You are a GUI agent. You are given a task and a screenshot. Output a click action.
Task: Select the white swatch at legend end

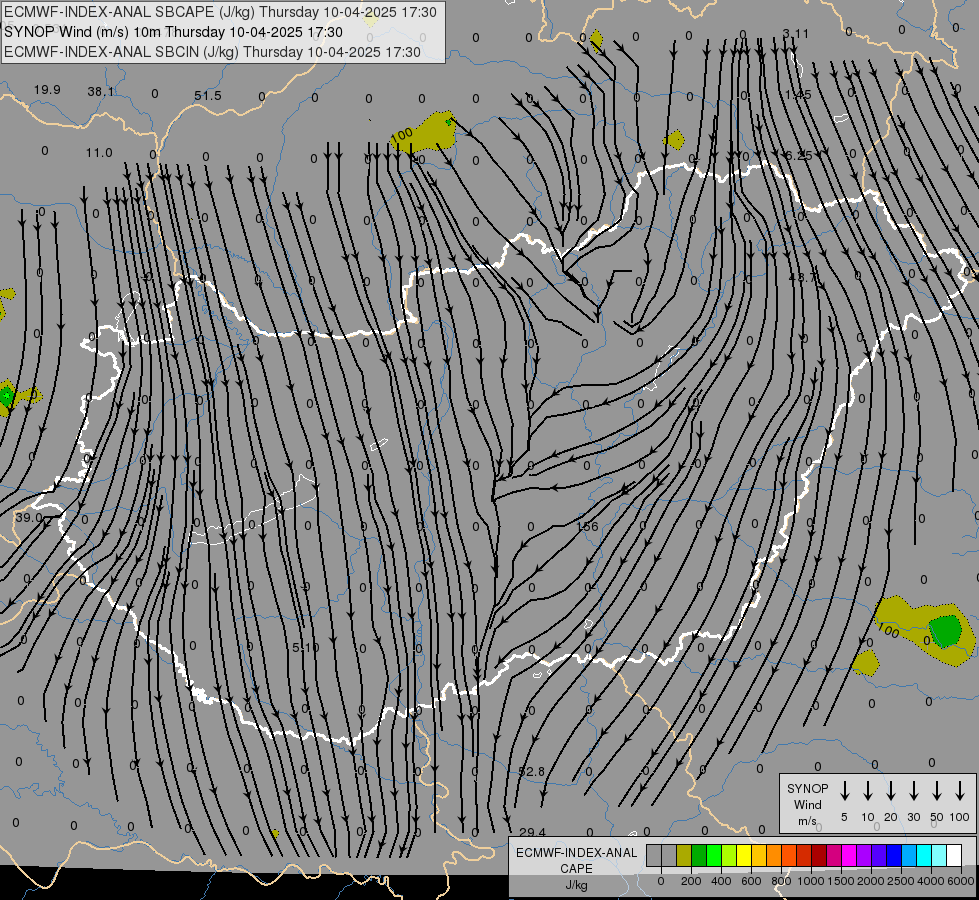(x=954, y=855)
